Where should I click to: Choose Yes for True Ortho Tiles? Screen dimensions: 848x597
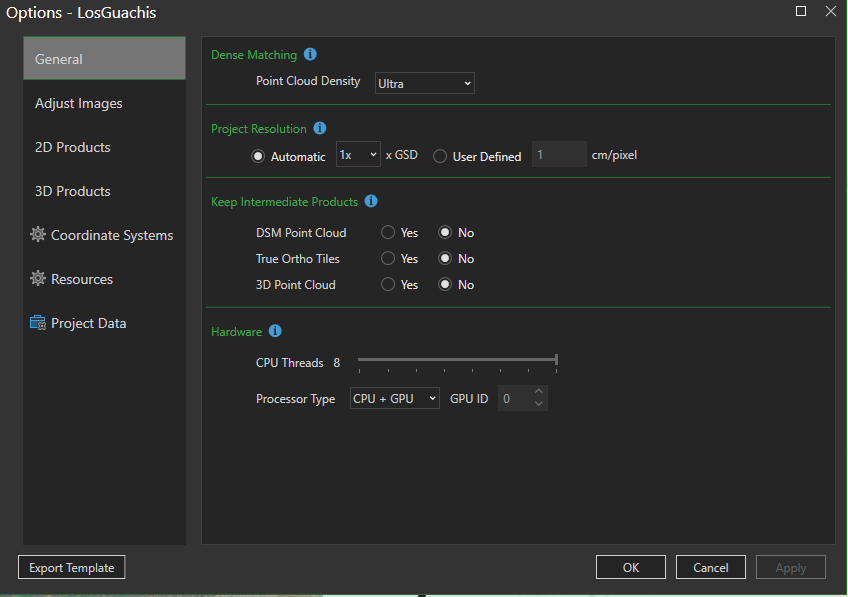pos(388,258)
